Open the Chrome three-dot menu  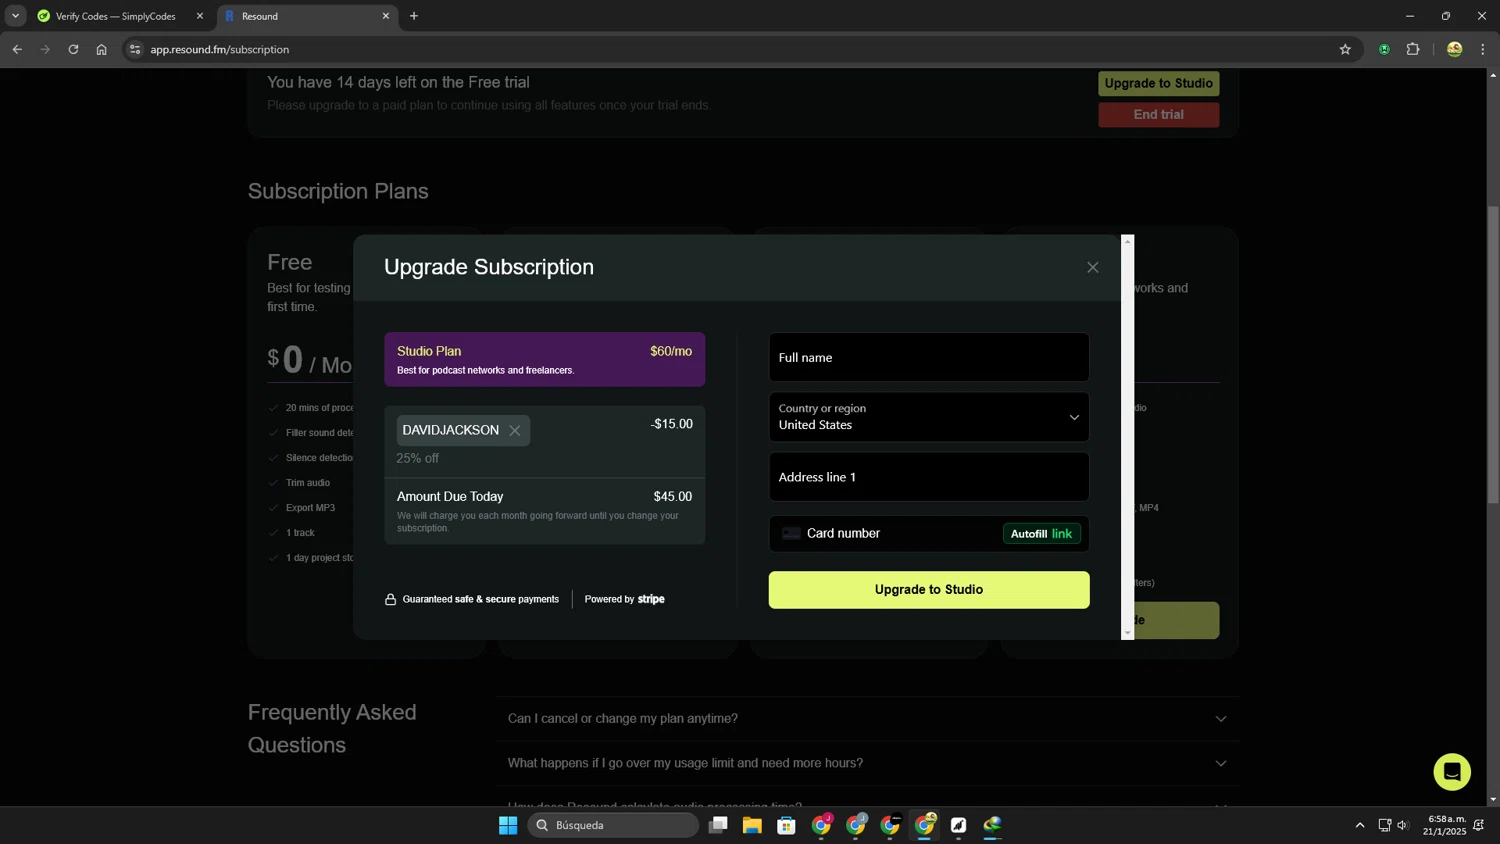1483,49
